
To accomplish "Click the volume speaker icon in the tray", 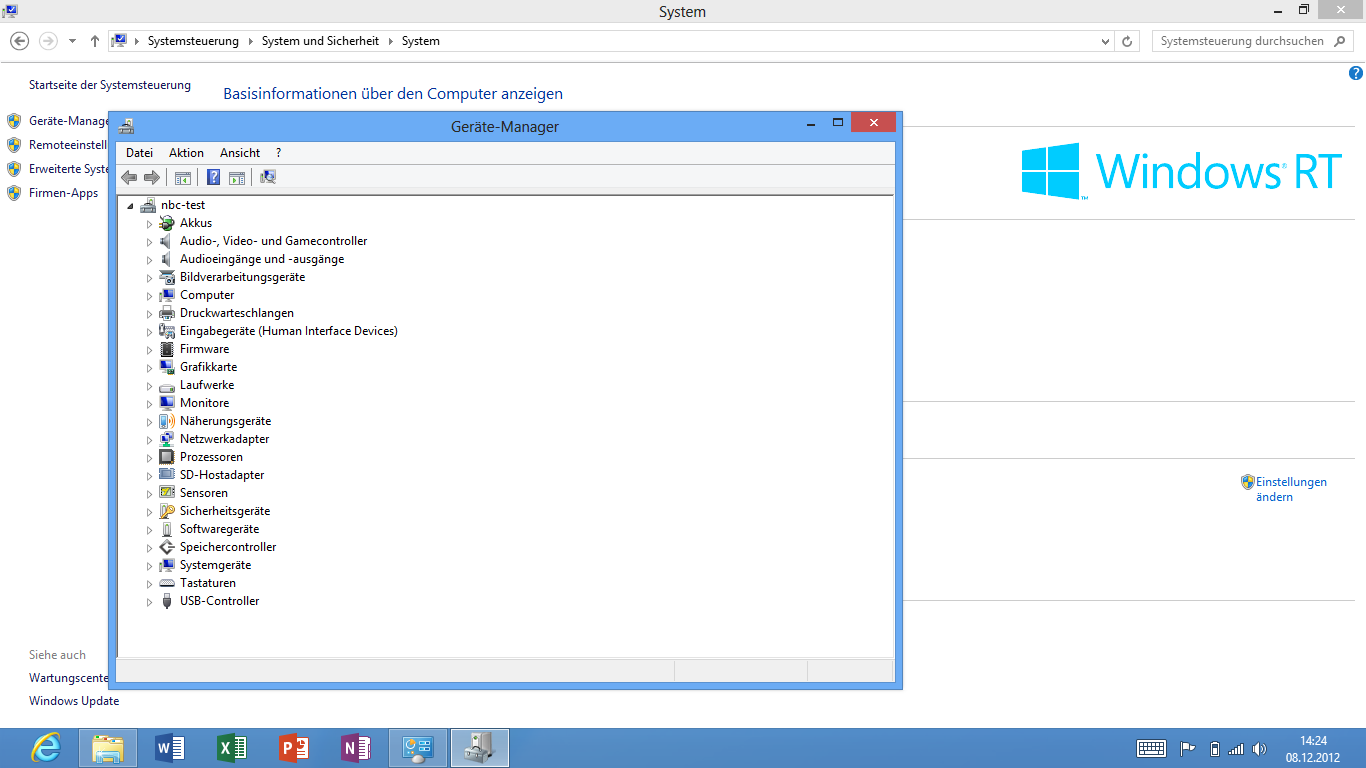I will (x=1259, y=748).
